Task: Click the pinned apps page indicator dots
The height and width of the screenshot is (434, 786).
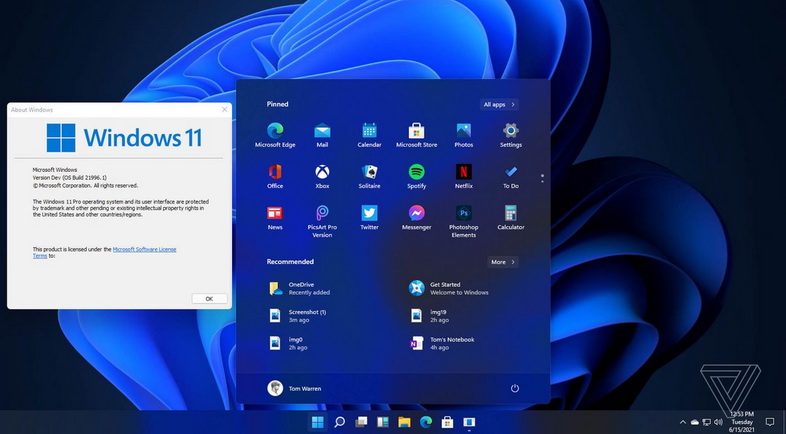Action: click(543, 178)
